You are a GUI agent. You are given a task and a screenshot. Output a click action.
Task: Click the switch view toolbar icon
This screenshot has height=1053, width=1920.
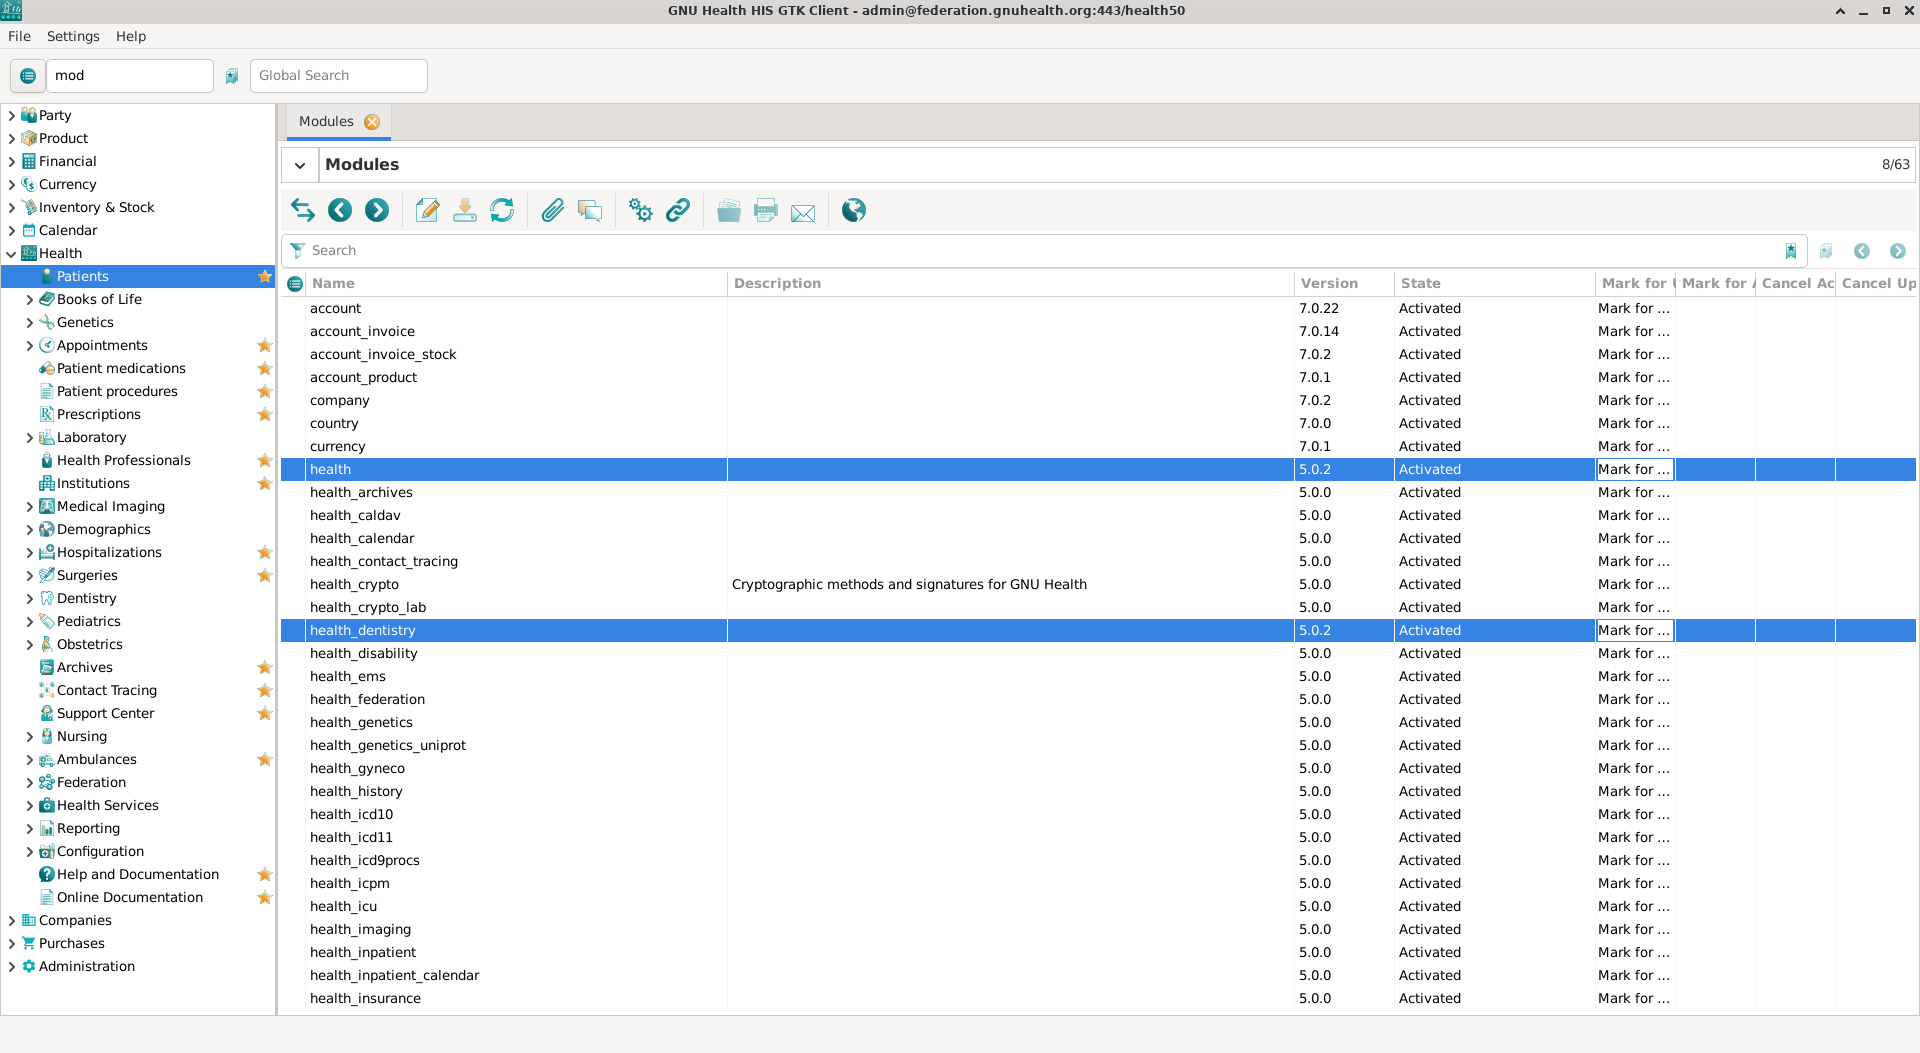pos(303,210)
